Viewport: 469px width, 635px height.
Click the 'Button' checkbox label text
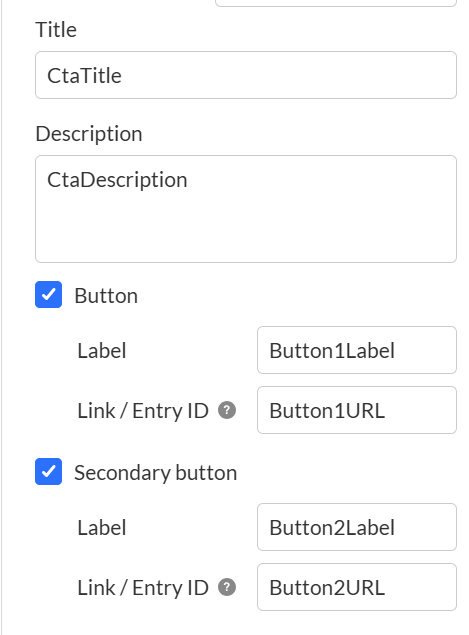click(106, 296)
